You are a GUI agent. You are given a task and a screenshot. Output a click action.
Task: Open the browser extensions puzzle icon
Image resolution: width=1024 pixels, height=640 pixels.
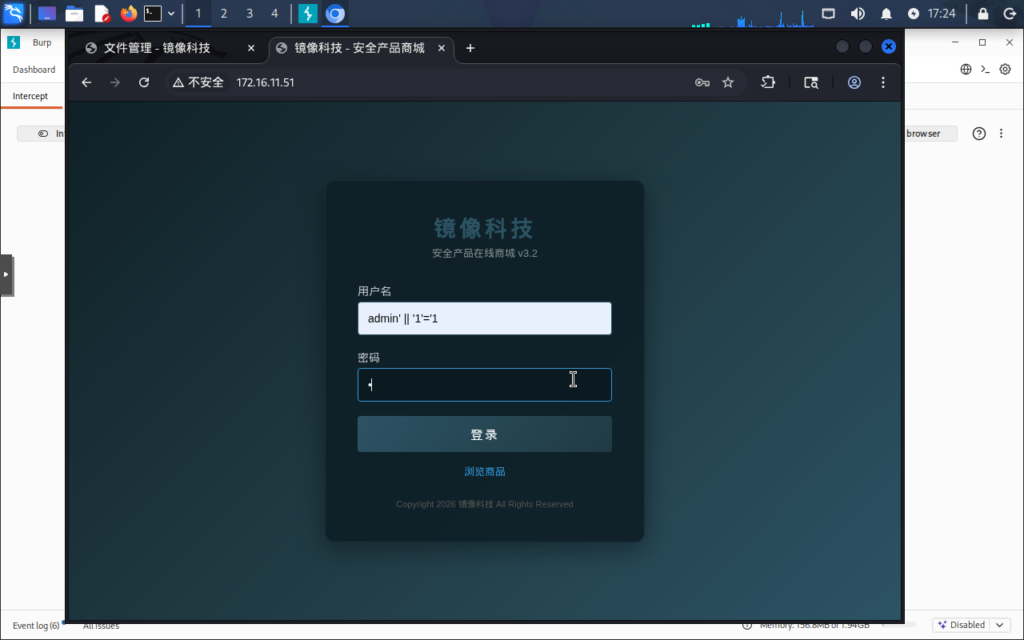pyautogui.click(x=768, y=83)
